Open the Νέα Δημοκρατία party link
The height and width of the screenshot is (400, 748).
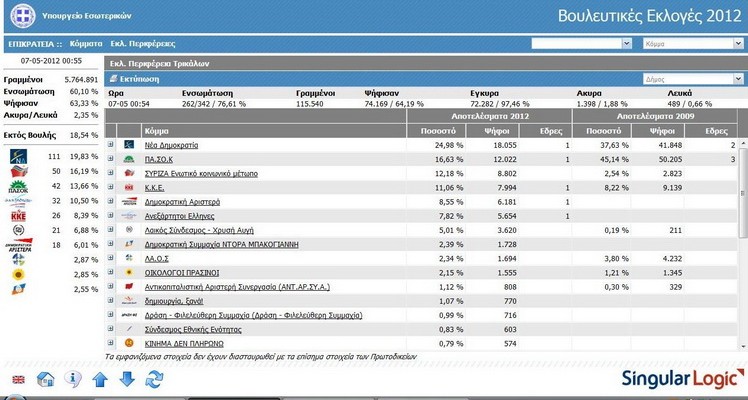point(171,145)
